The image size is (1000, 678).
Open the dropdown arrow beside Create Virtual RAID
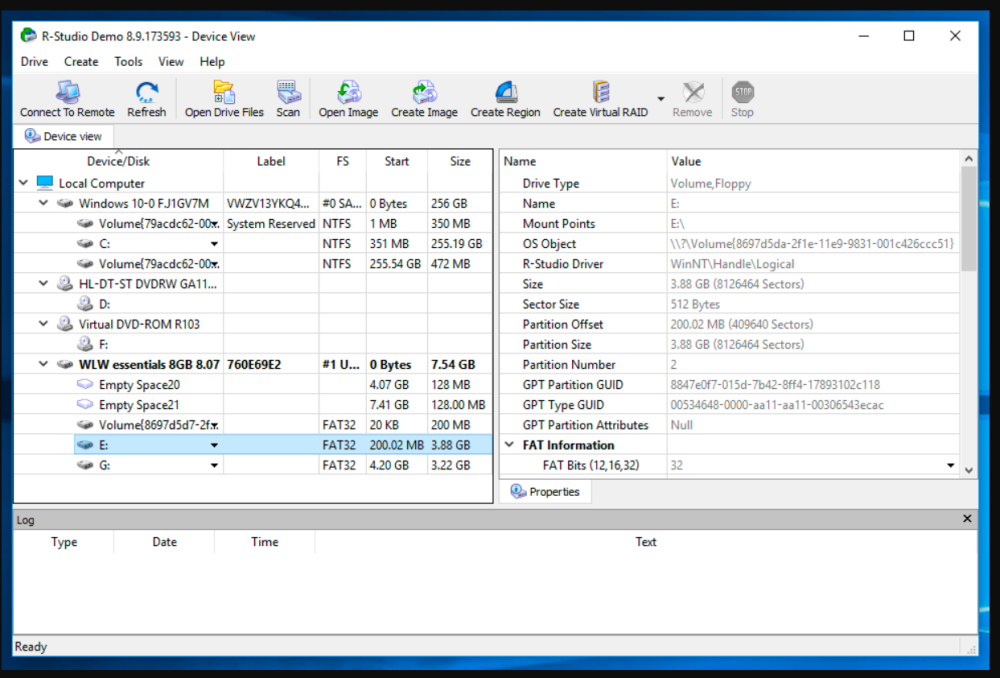pos(660,98)
